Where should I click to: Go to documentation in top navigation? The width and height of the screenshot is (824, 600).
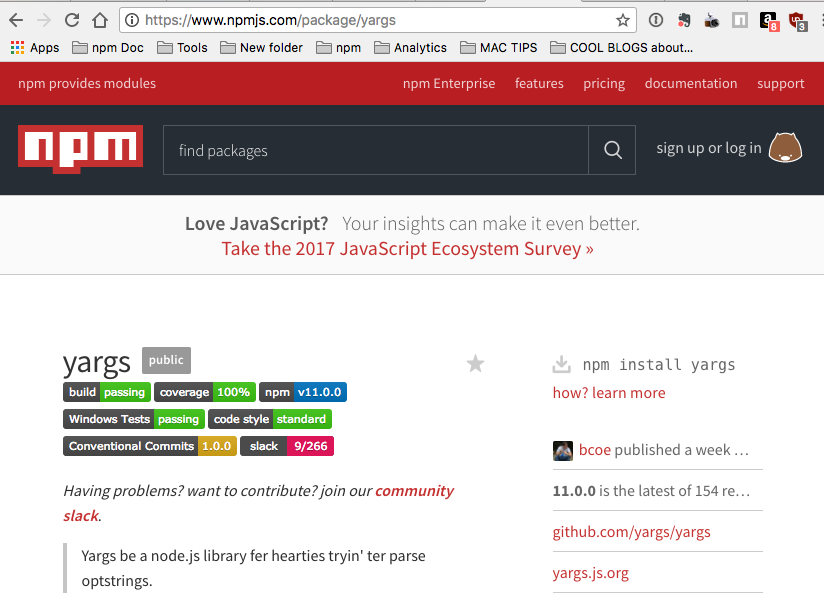pyautogui.click(x=691, y=84)
